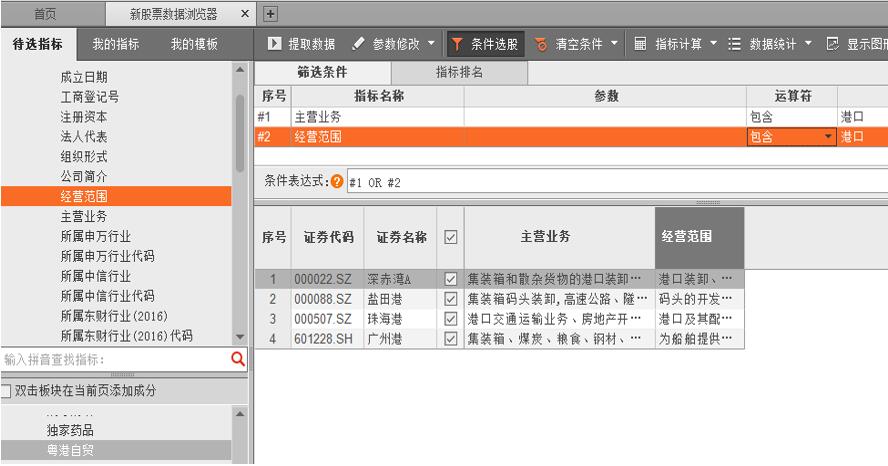Click the 清空条件 clear filter icon
Image resolution: width=888 pixels, height=466 pixels.
coord(541,44)
